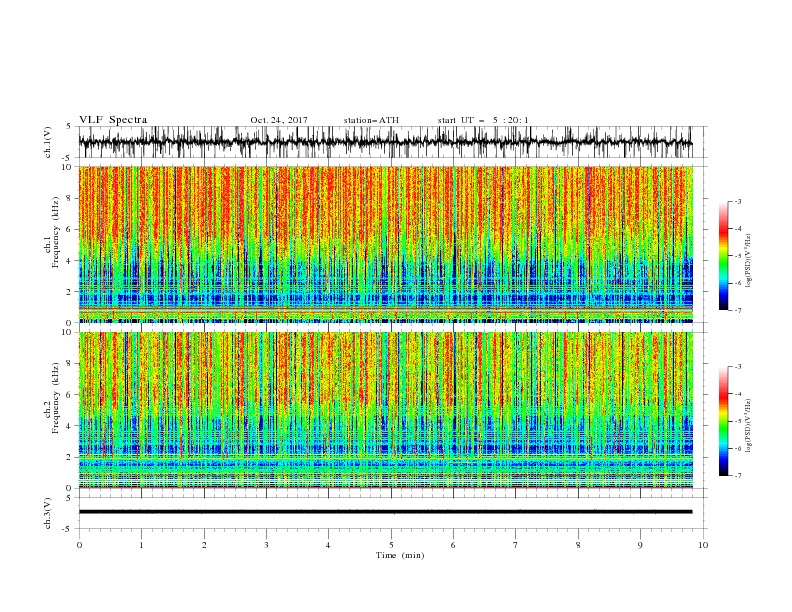Click time axis tick label "3"
The width and height of the screenshot is (792, 612).
coord(267,545)
